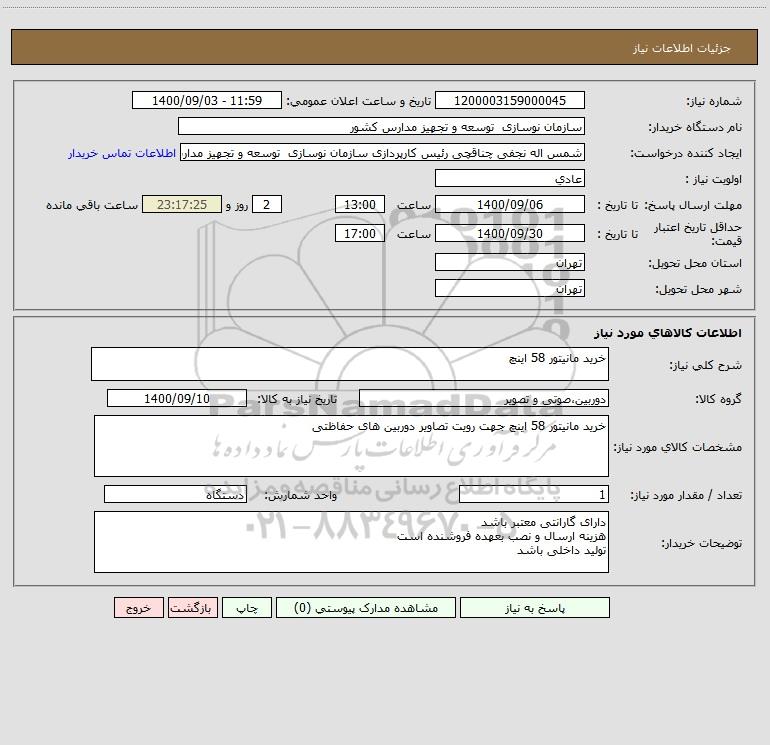Click the 'پاسخ به نیاز' button
The image size is (770, 745).
coord(535,608)
